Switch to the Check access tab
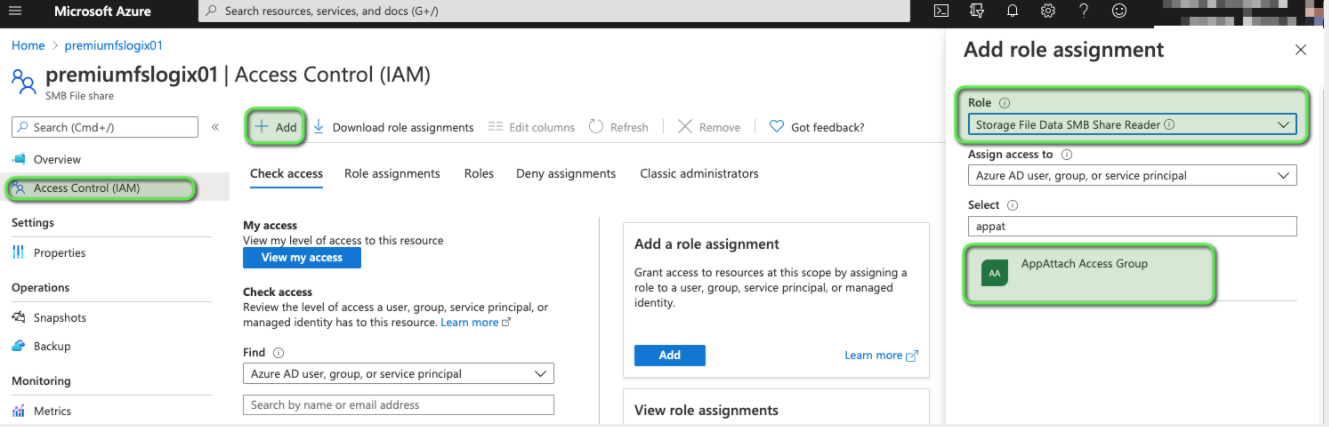This screenshot has height=427, width=1329. coord(286,173)
